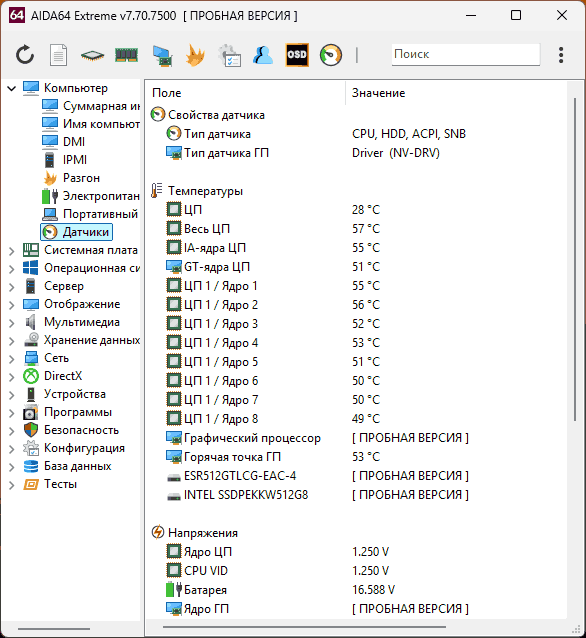This screenshot has height=638, width=586.
Task: Open Электропитание tree item
Action: [90, 196]
